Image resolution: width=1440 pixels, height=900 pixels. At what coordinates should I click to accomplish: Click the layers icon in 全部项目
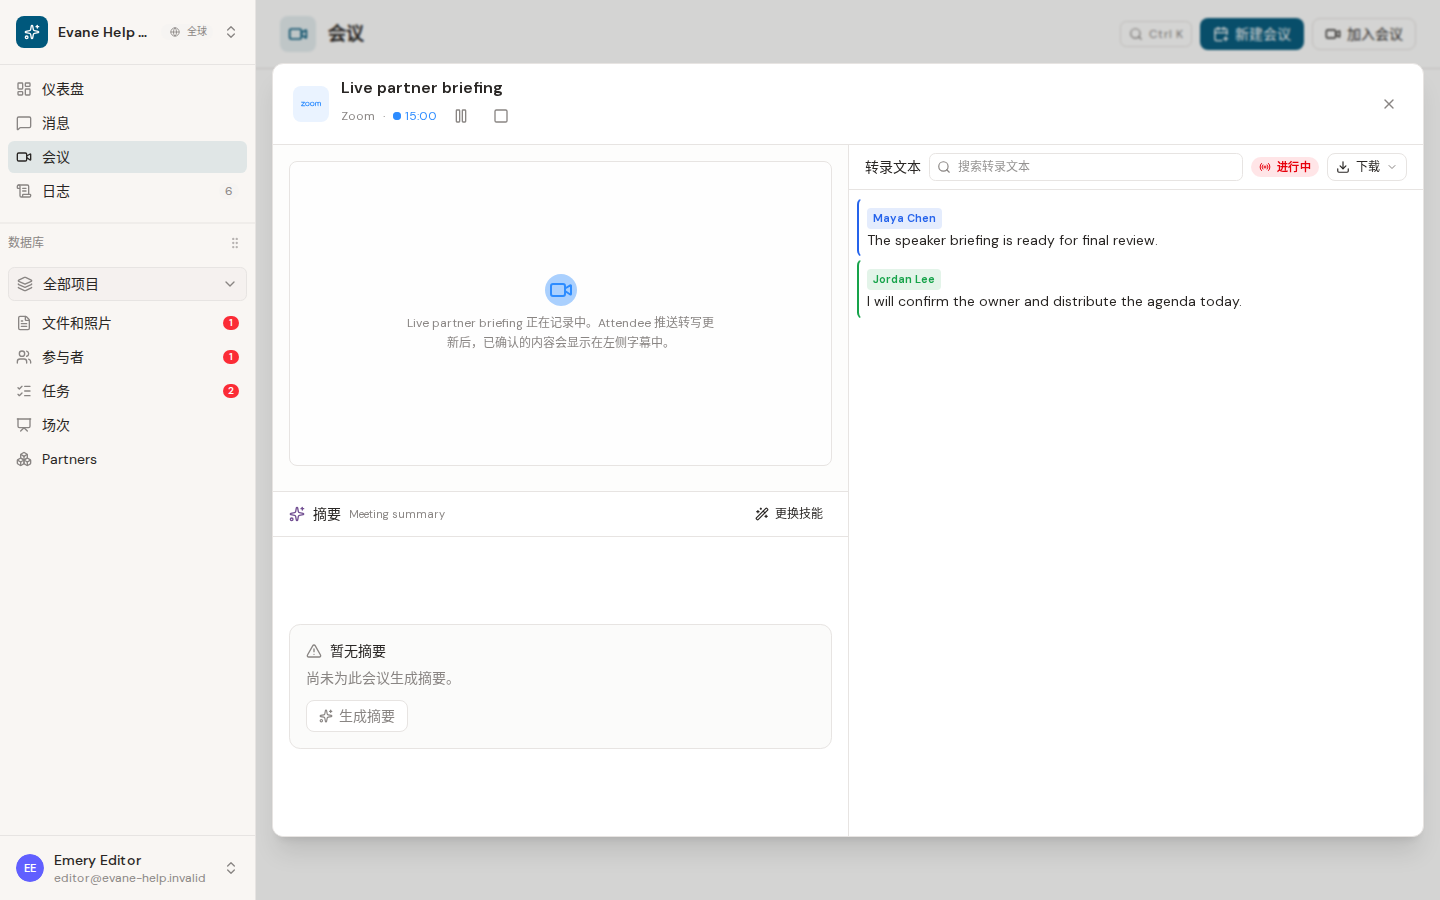[25, 284]
